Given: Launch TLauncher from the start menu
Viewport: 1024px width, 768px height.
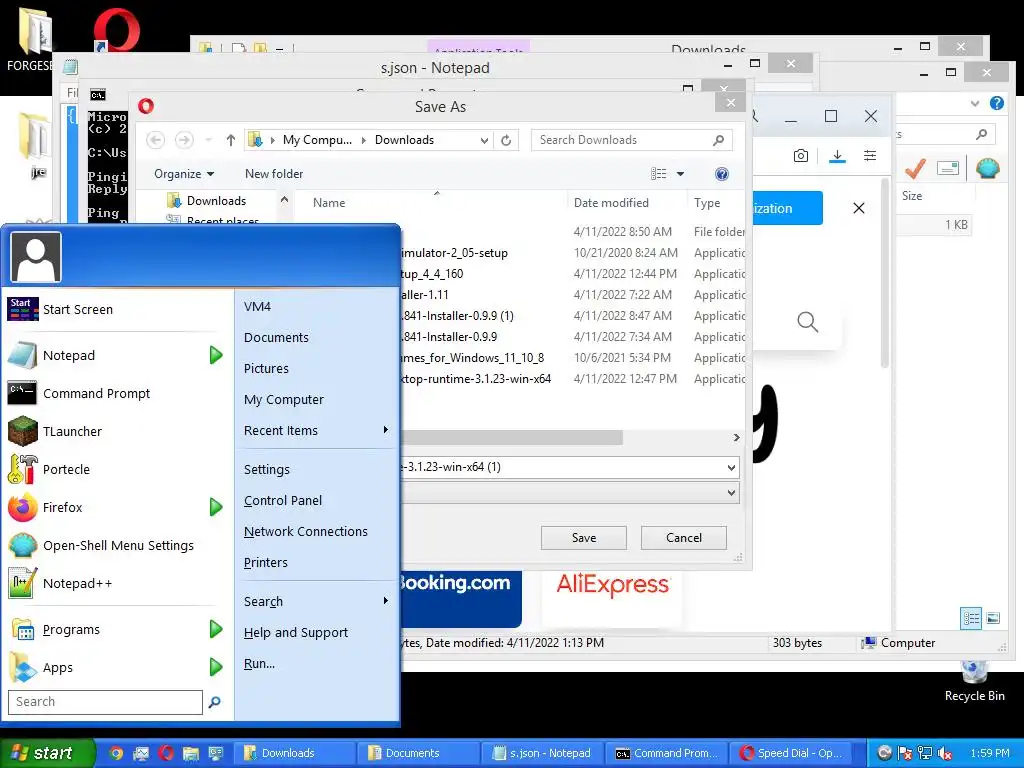Looking at the screenshot, I should click(x=118, y=431).
